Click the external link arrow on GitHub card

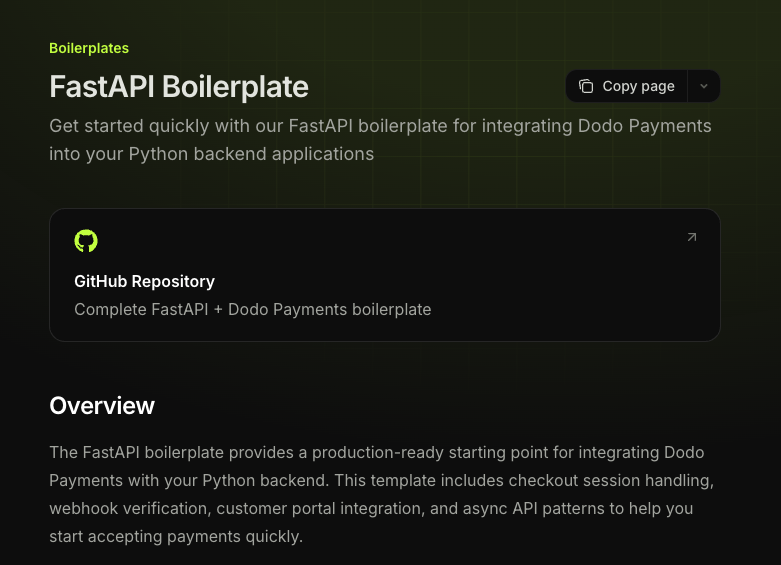pyautogui.click(x=692, y=237)
